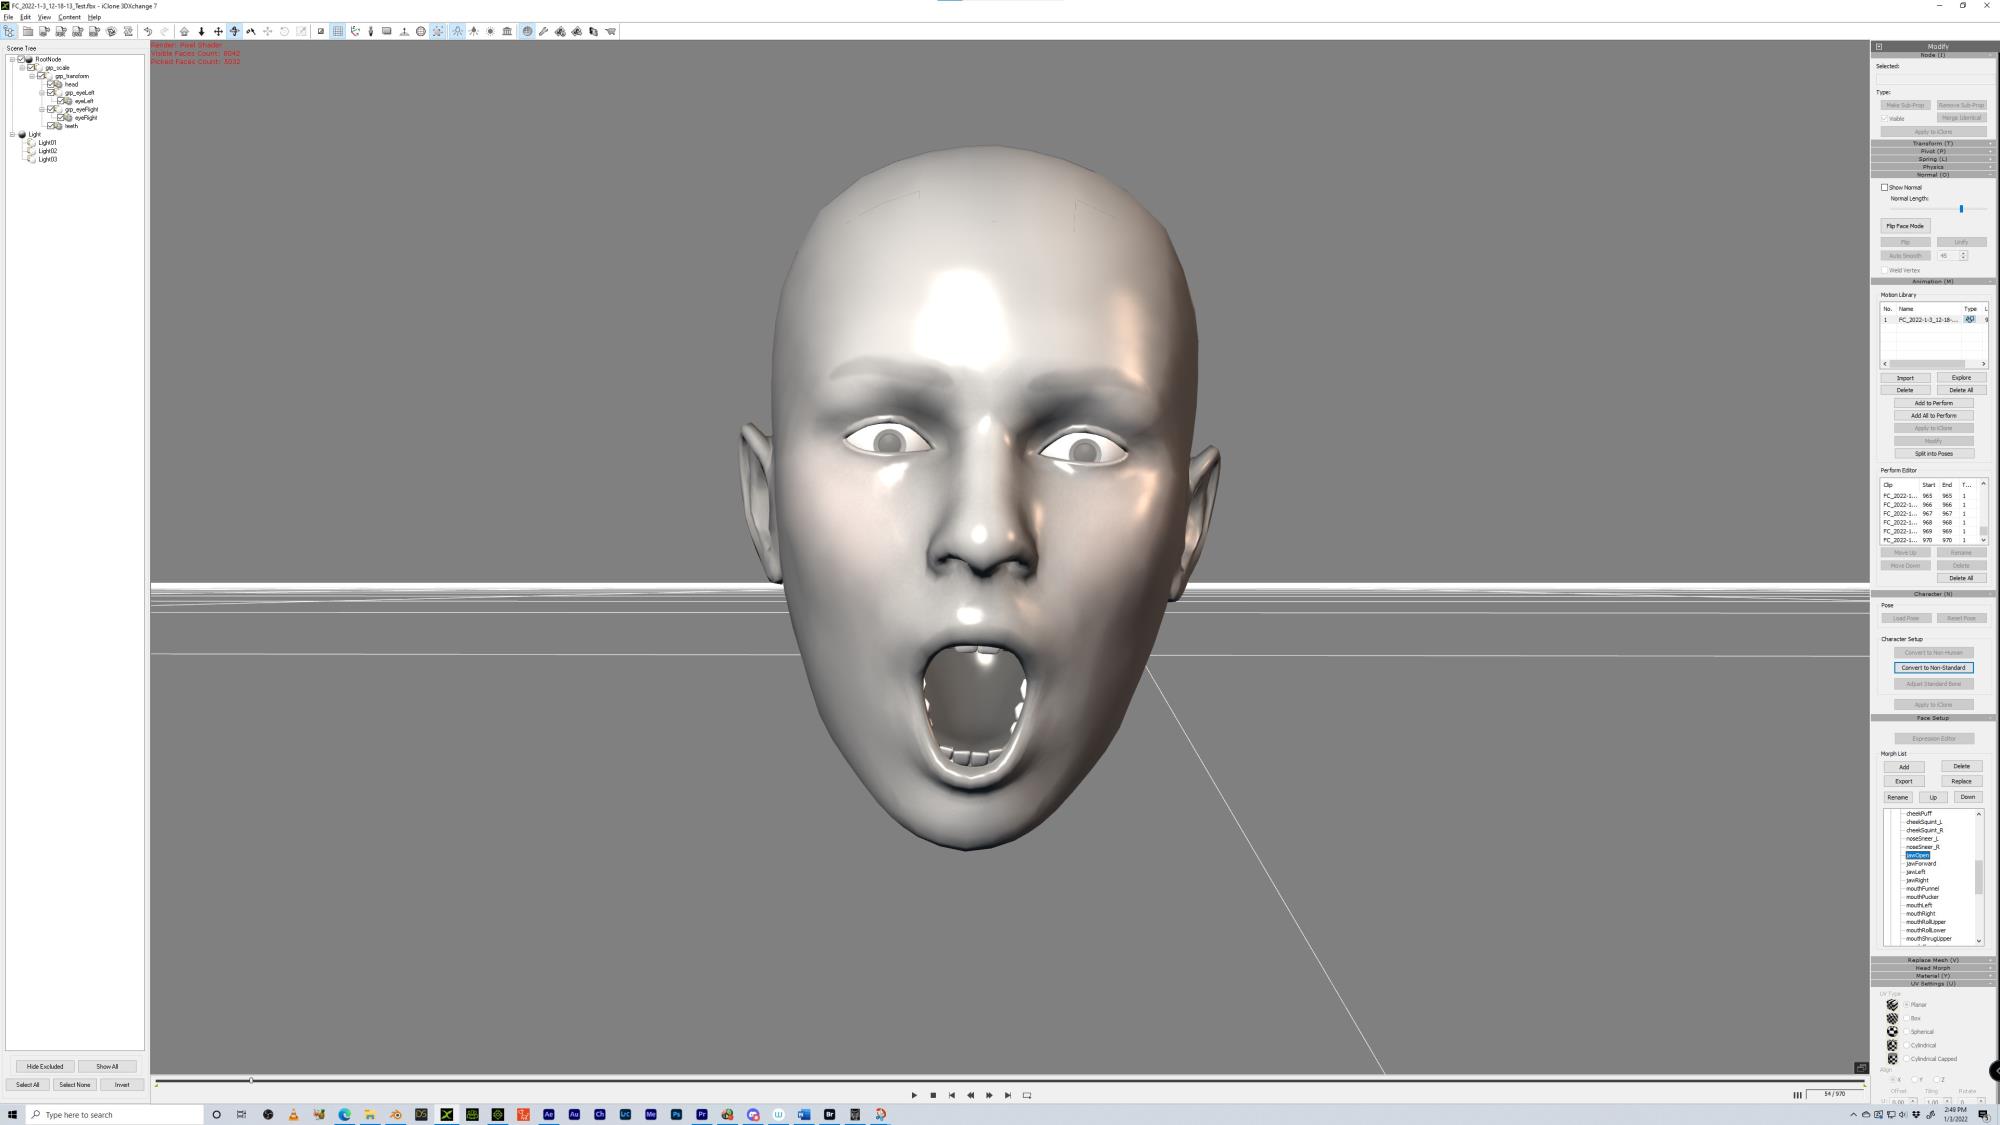This screenshot has height=1125, width=2000.
Task: Expand the Pivot (P) section
Action: pyautogui.click(x=1933, y=151)
